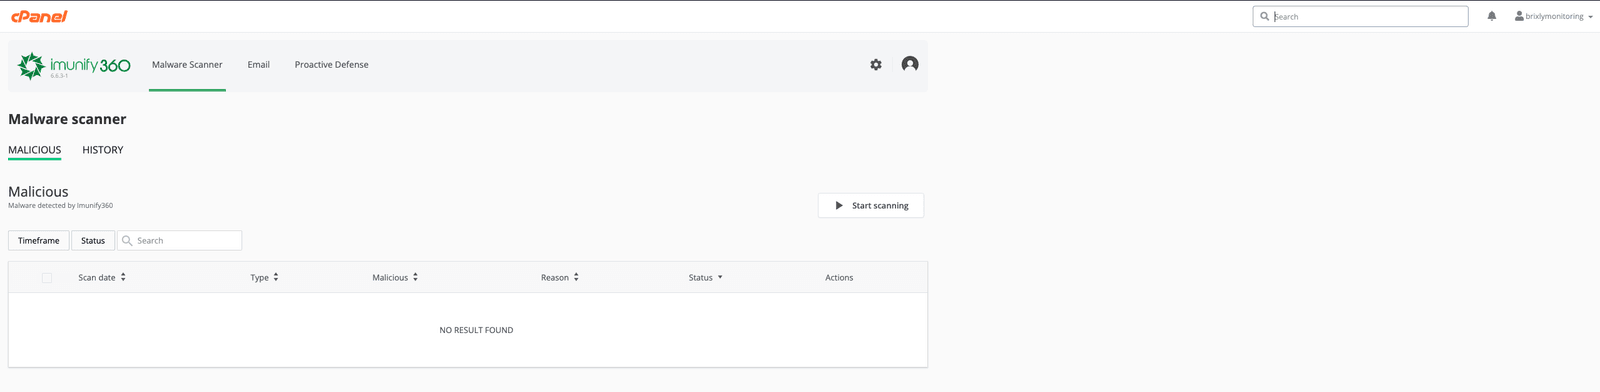Open the Timeframe filter
Image resolution: width=1600 pixels, height=392 pixels.
click(x=39, y=241)
